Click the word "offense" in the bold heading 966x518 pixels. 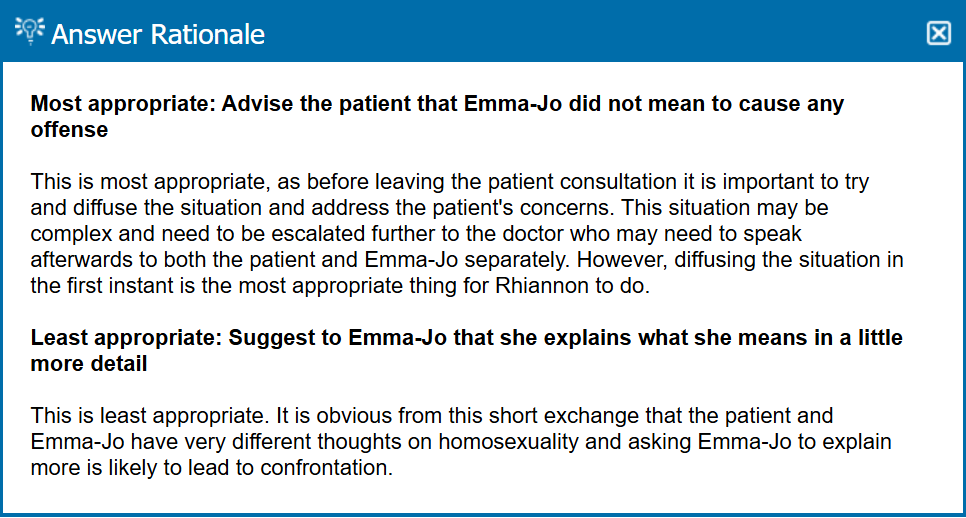tap(69, 130)
